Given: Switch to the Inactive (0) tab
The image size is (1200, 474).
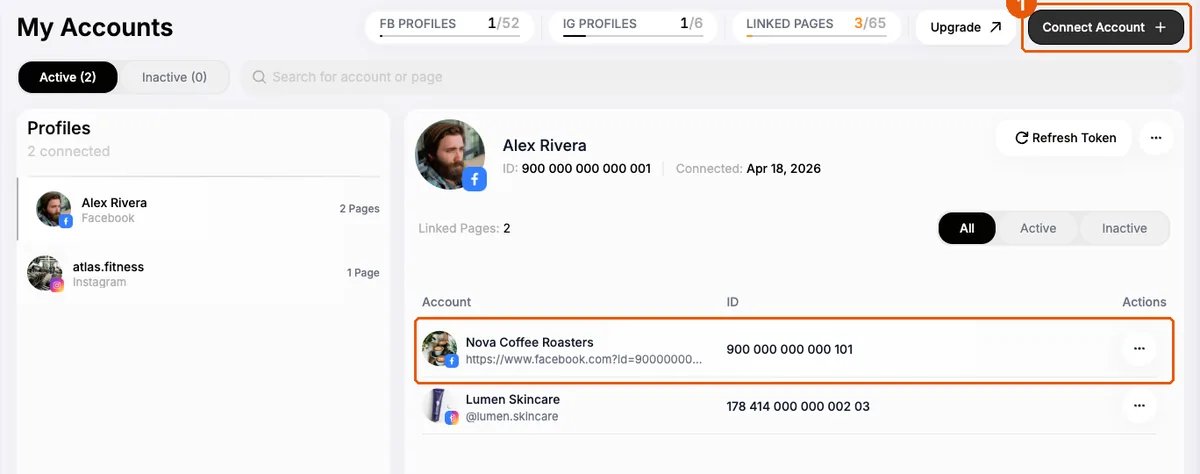Looking at the screenshot, I should point(174,77).
